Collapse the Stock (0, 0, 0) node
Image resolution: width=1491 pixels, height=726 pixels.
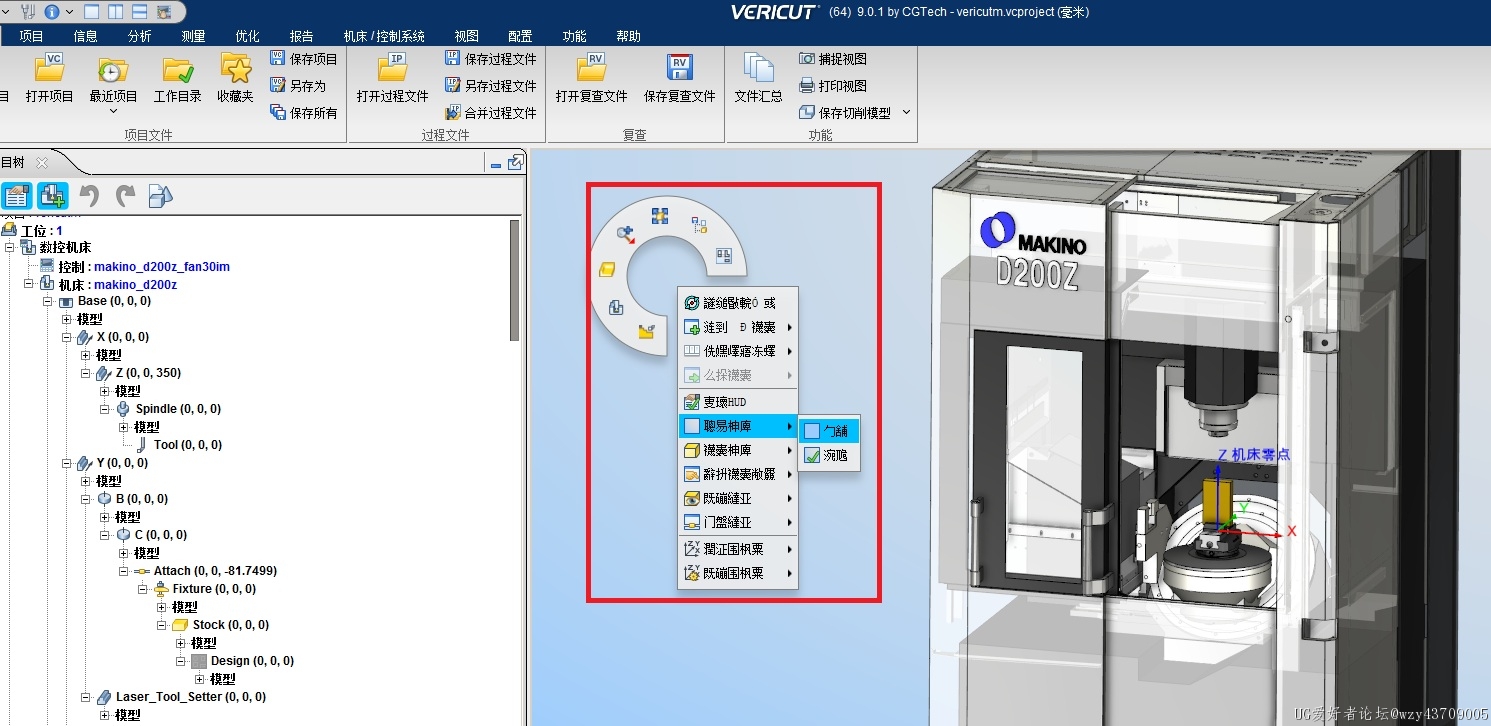click(x=163, y=625)
